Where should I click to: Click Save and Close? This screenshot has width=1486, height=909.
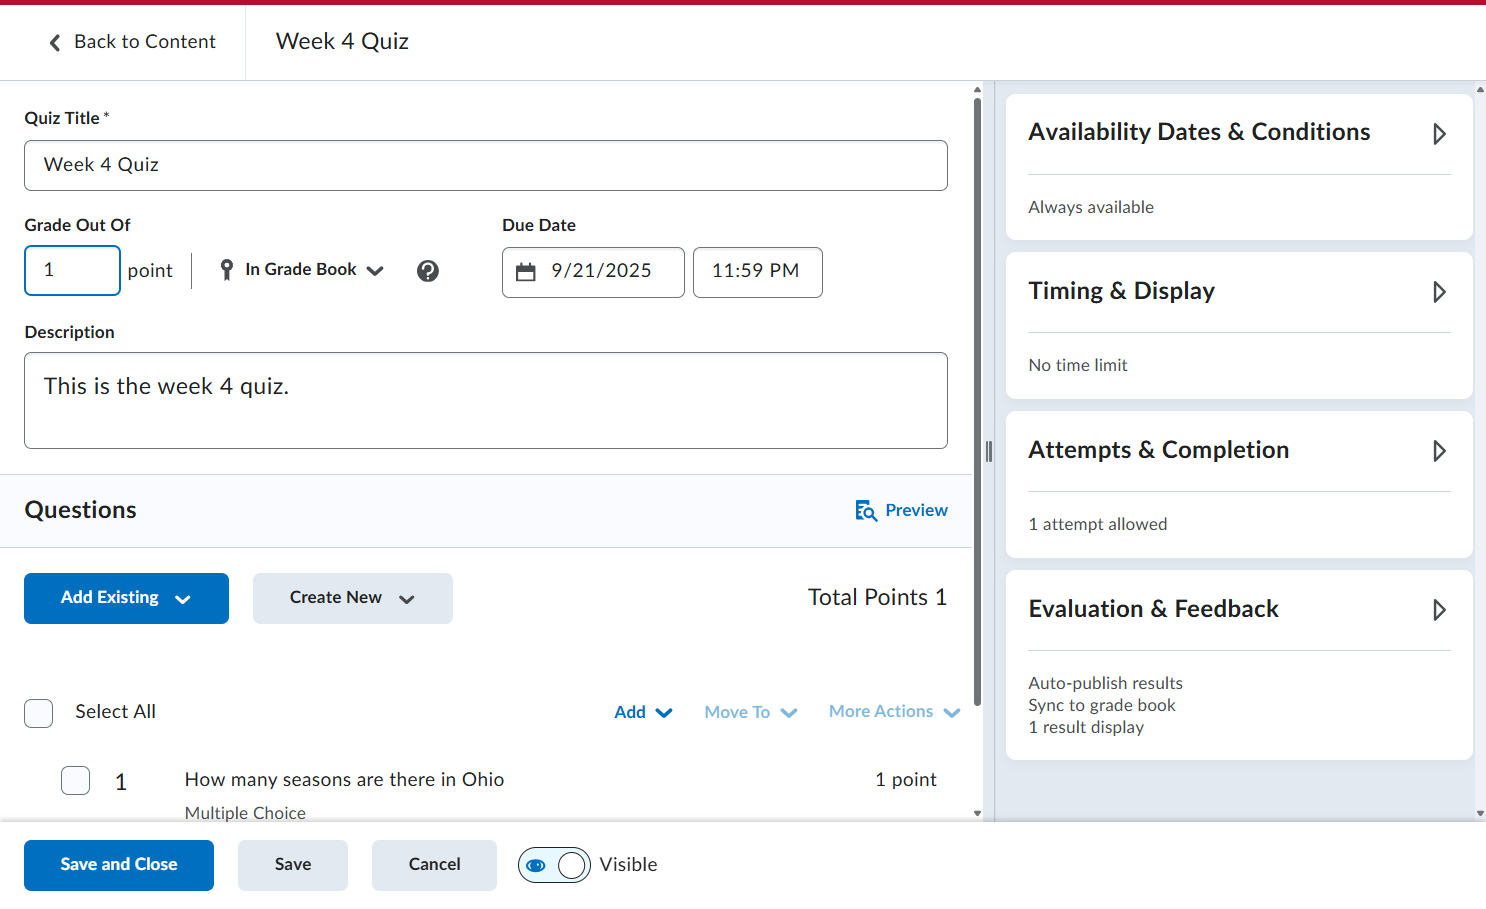coord(119,865)
